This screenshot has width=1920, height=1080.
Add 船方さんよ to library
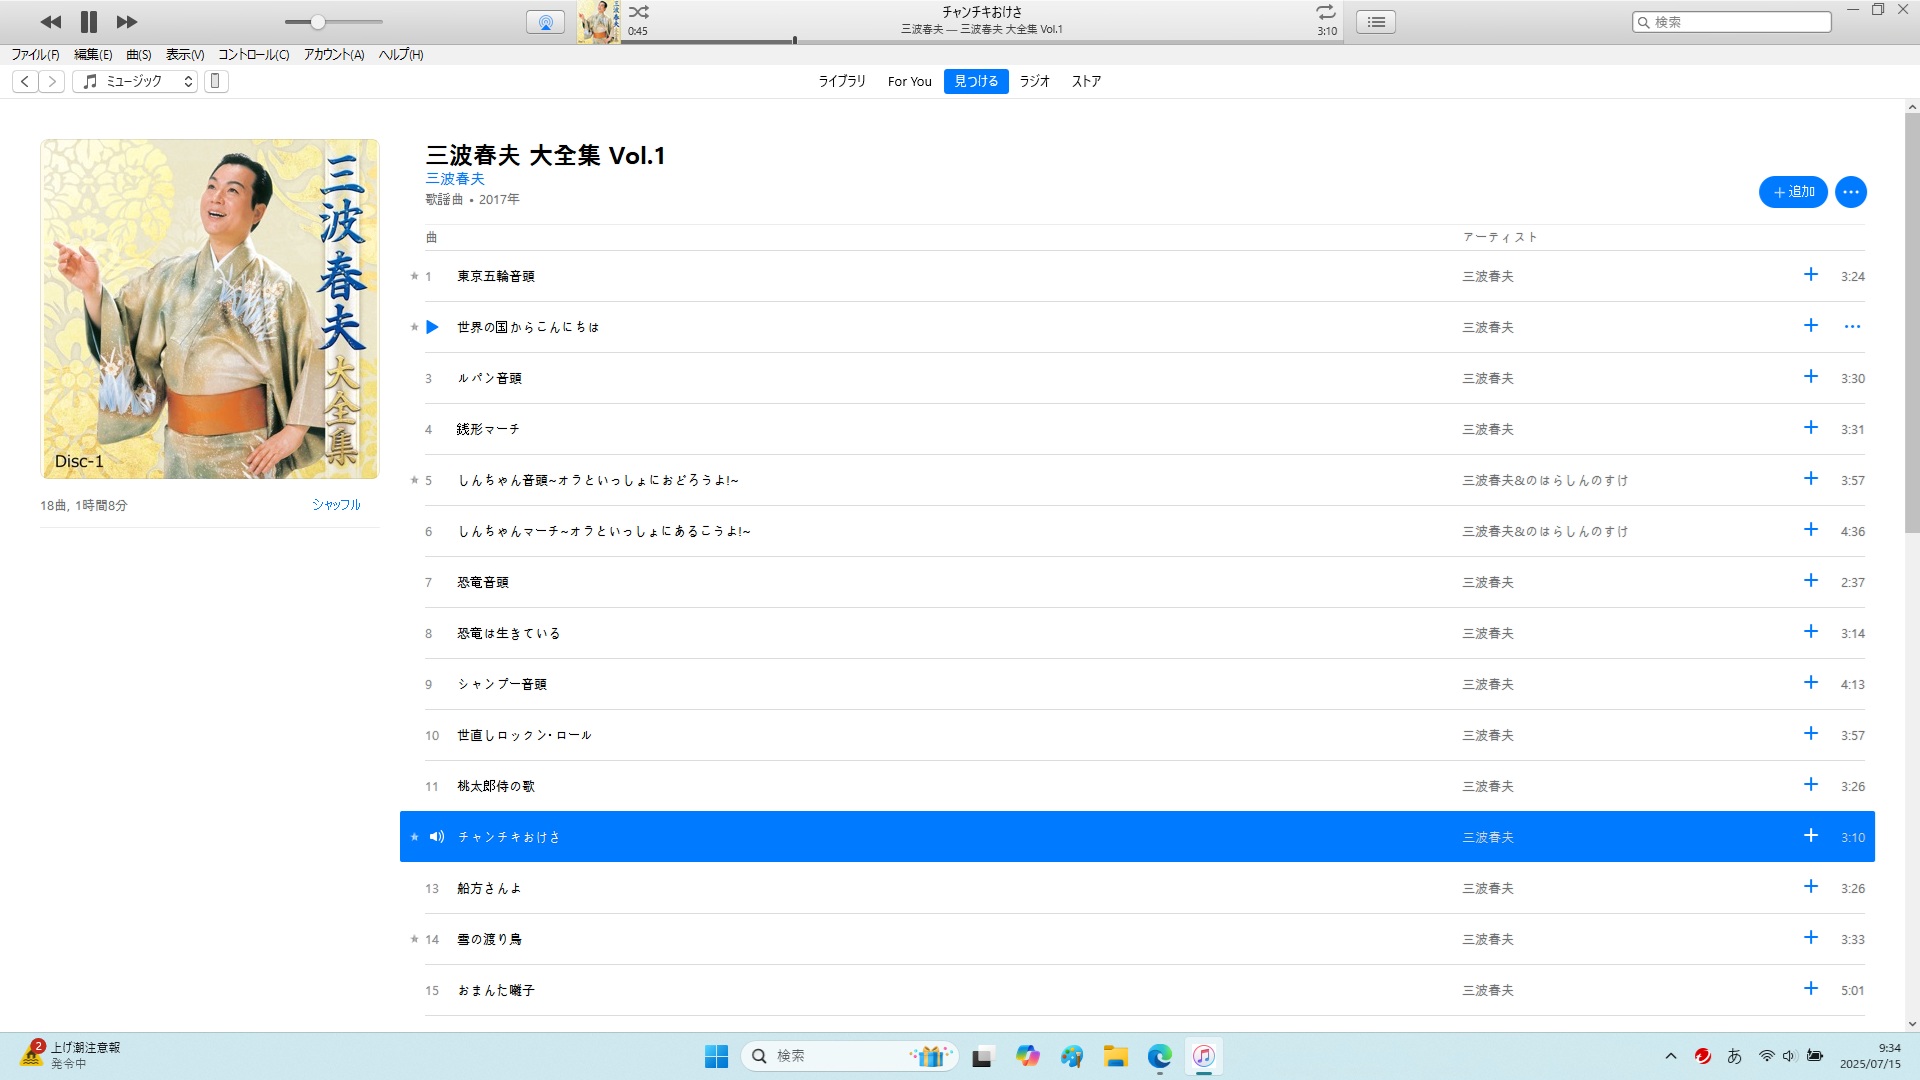point(1811,887)
